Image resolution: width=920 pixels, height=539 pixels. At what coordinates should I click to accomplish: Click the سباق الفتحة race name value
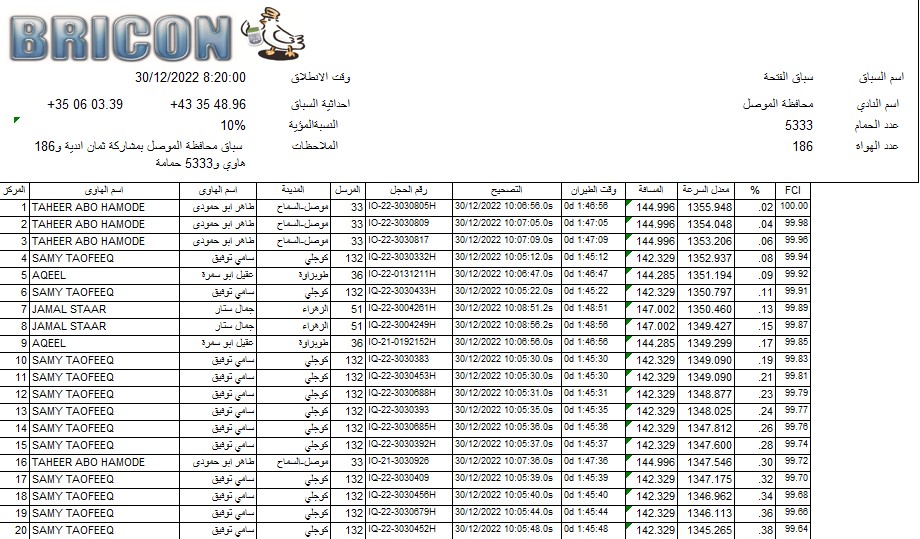[790, 78]
